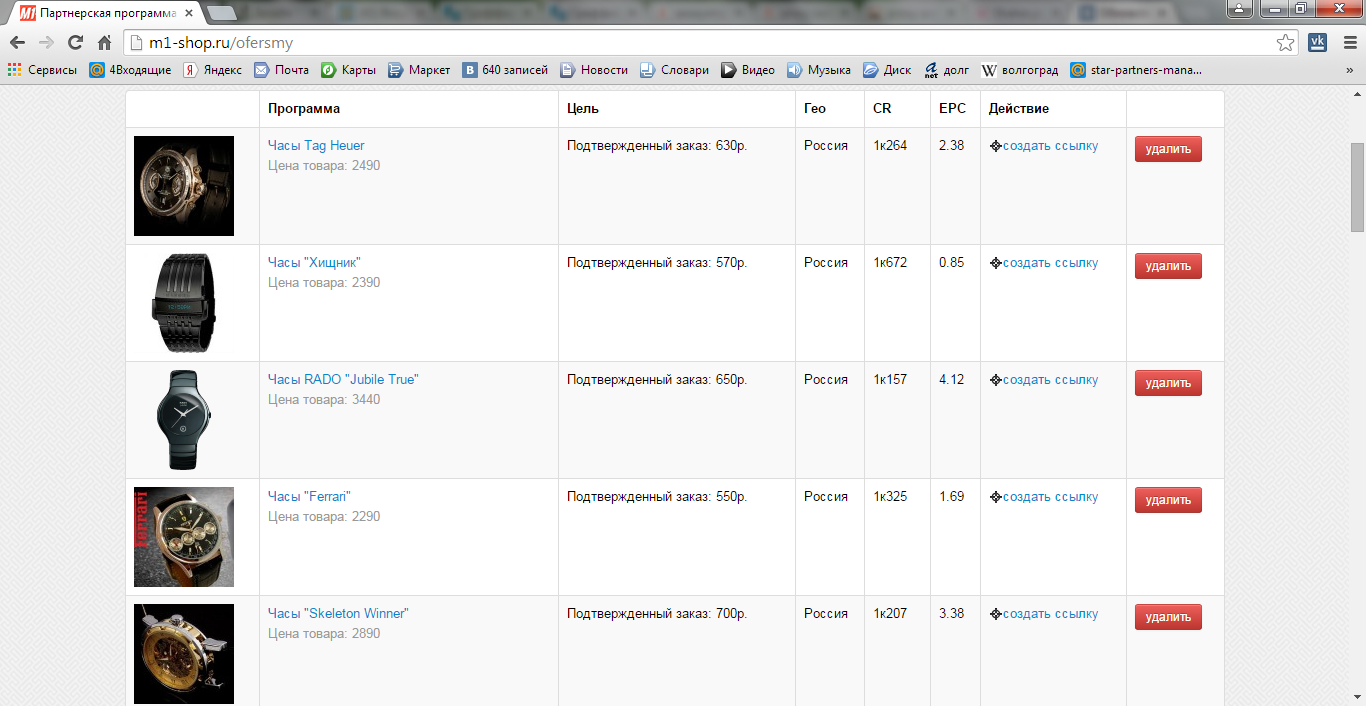
Task: Click the EPC column header
Action: click(x=953, y=108)
